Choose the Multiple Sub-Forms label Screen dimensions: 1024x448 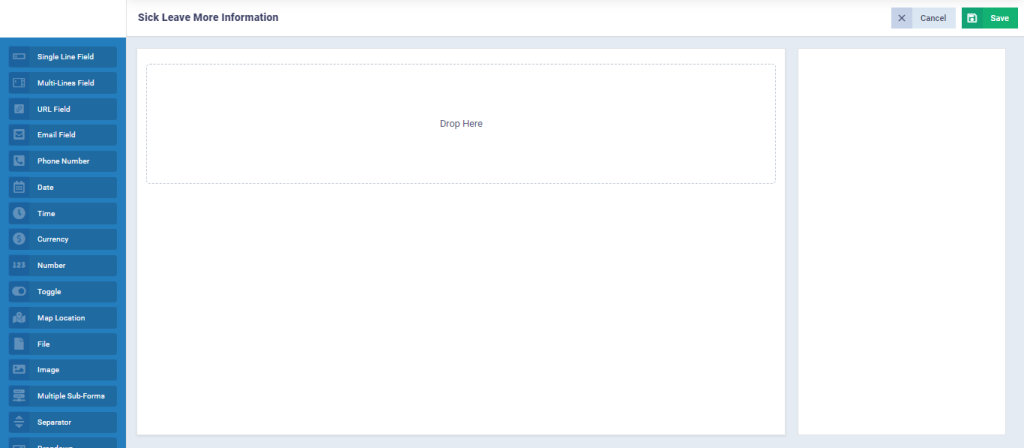(71, 396)
